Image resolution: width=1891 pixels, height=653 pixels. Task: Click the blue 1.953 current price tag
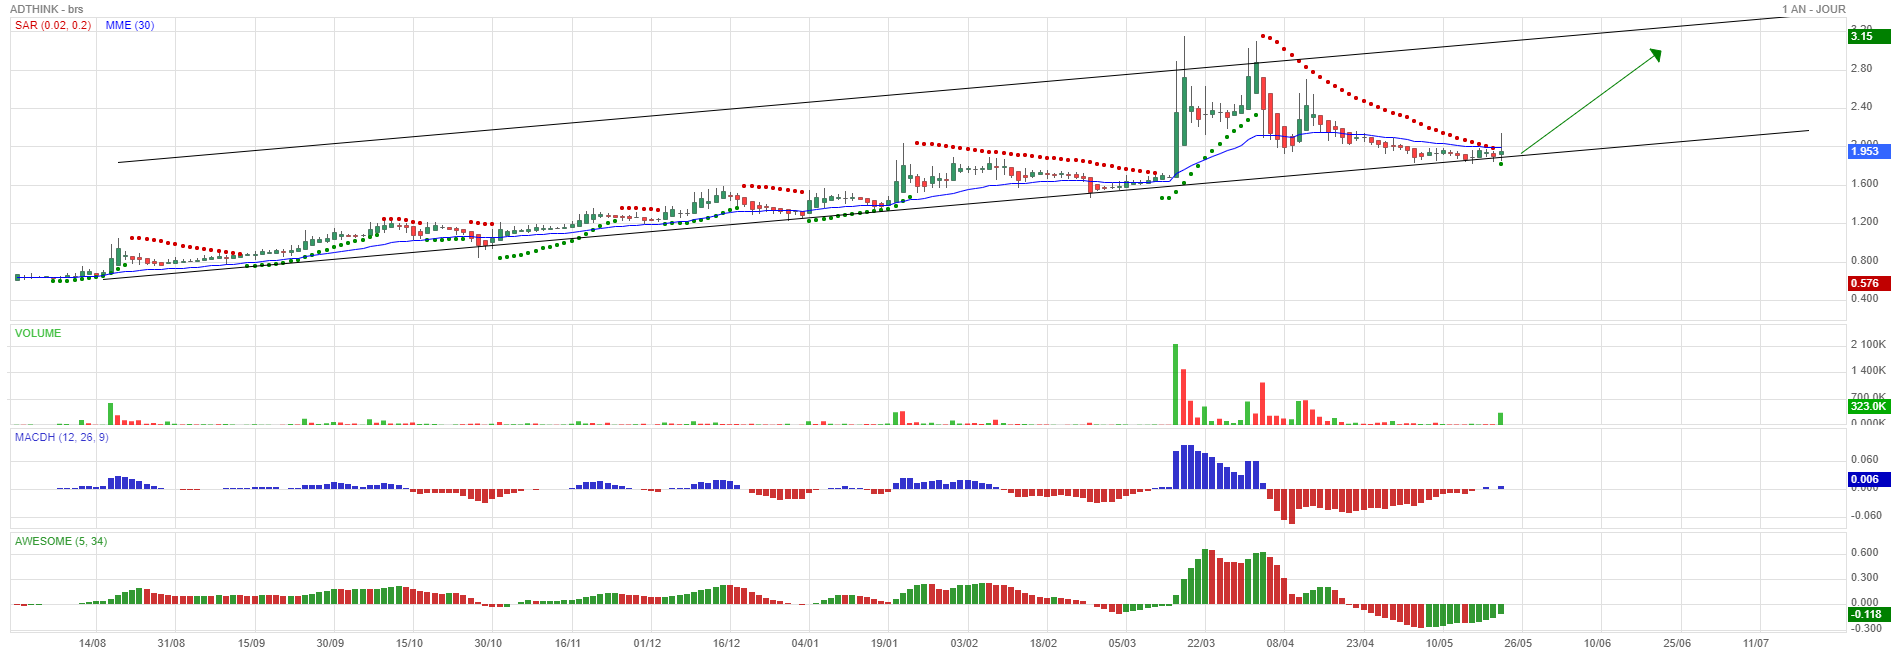pyautogui.click(x=1869, y=151)
